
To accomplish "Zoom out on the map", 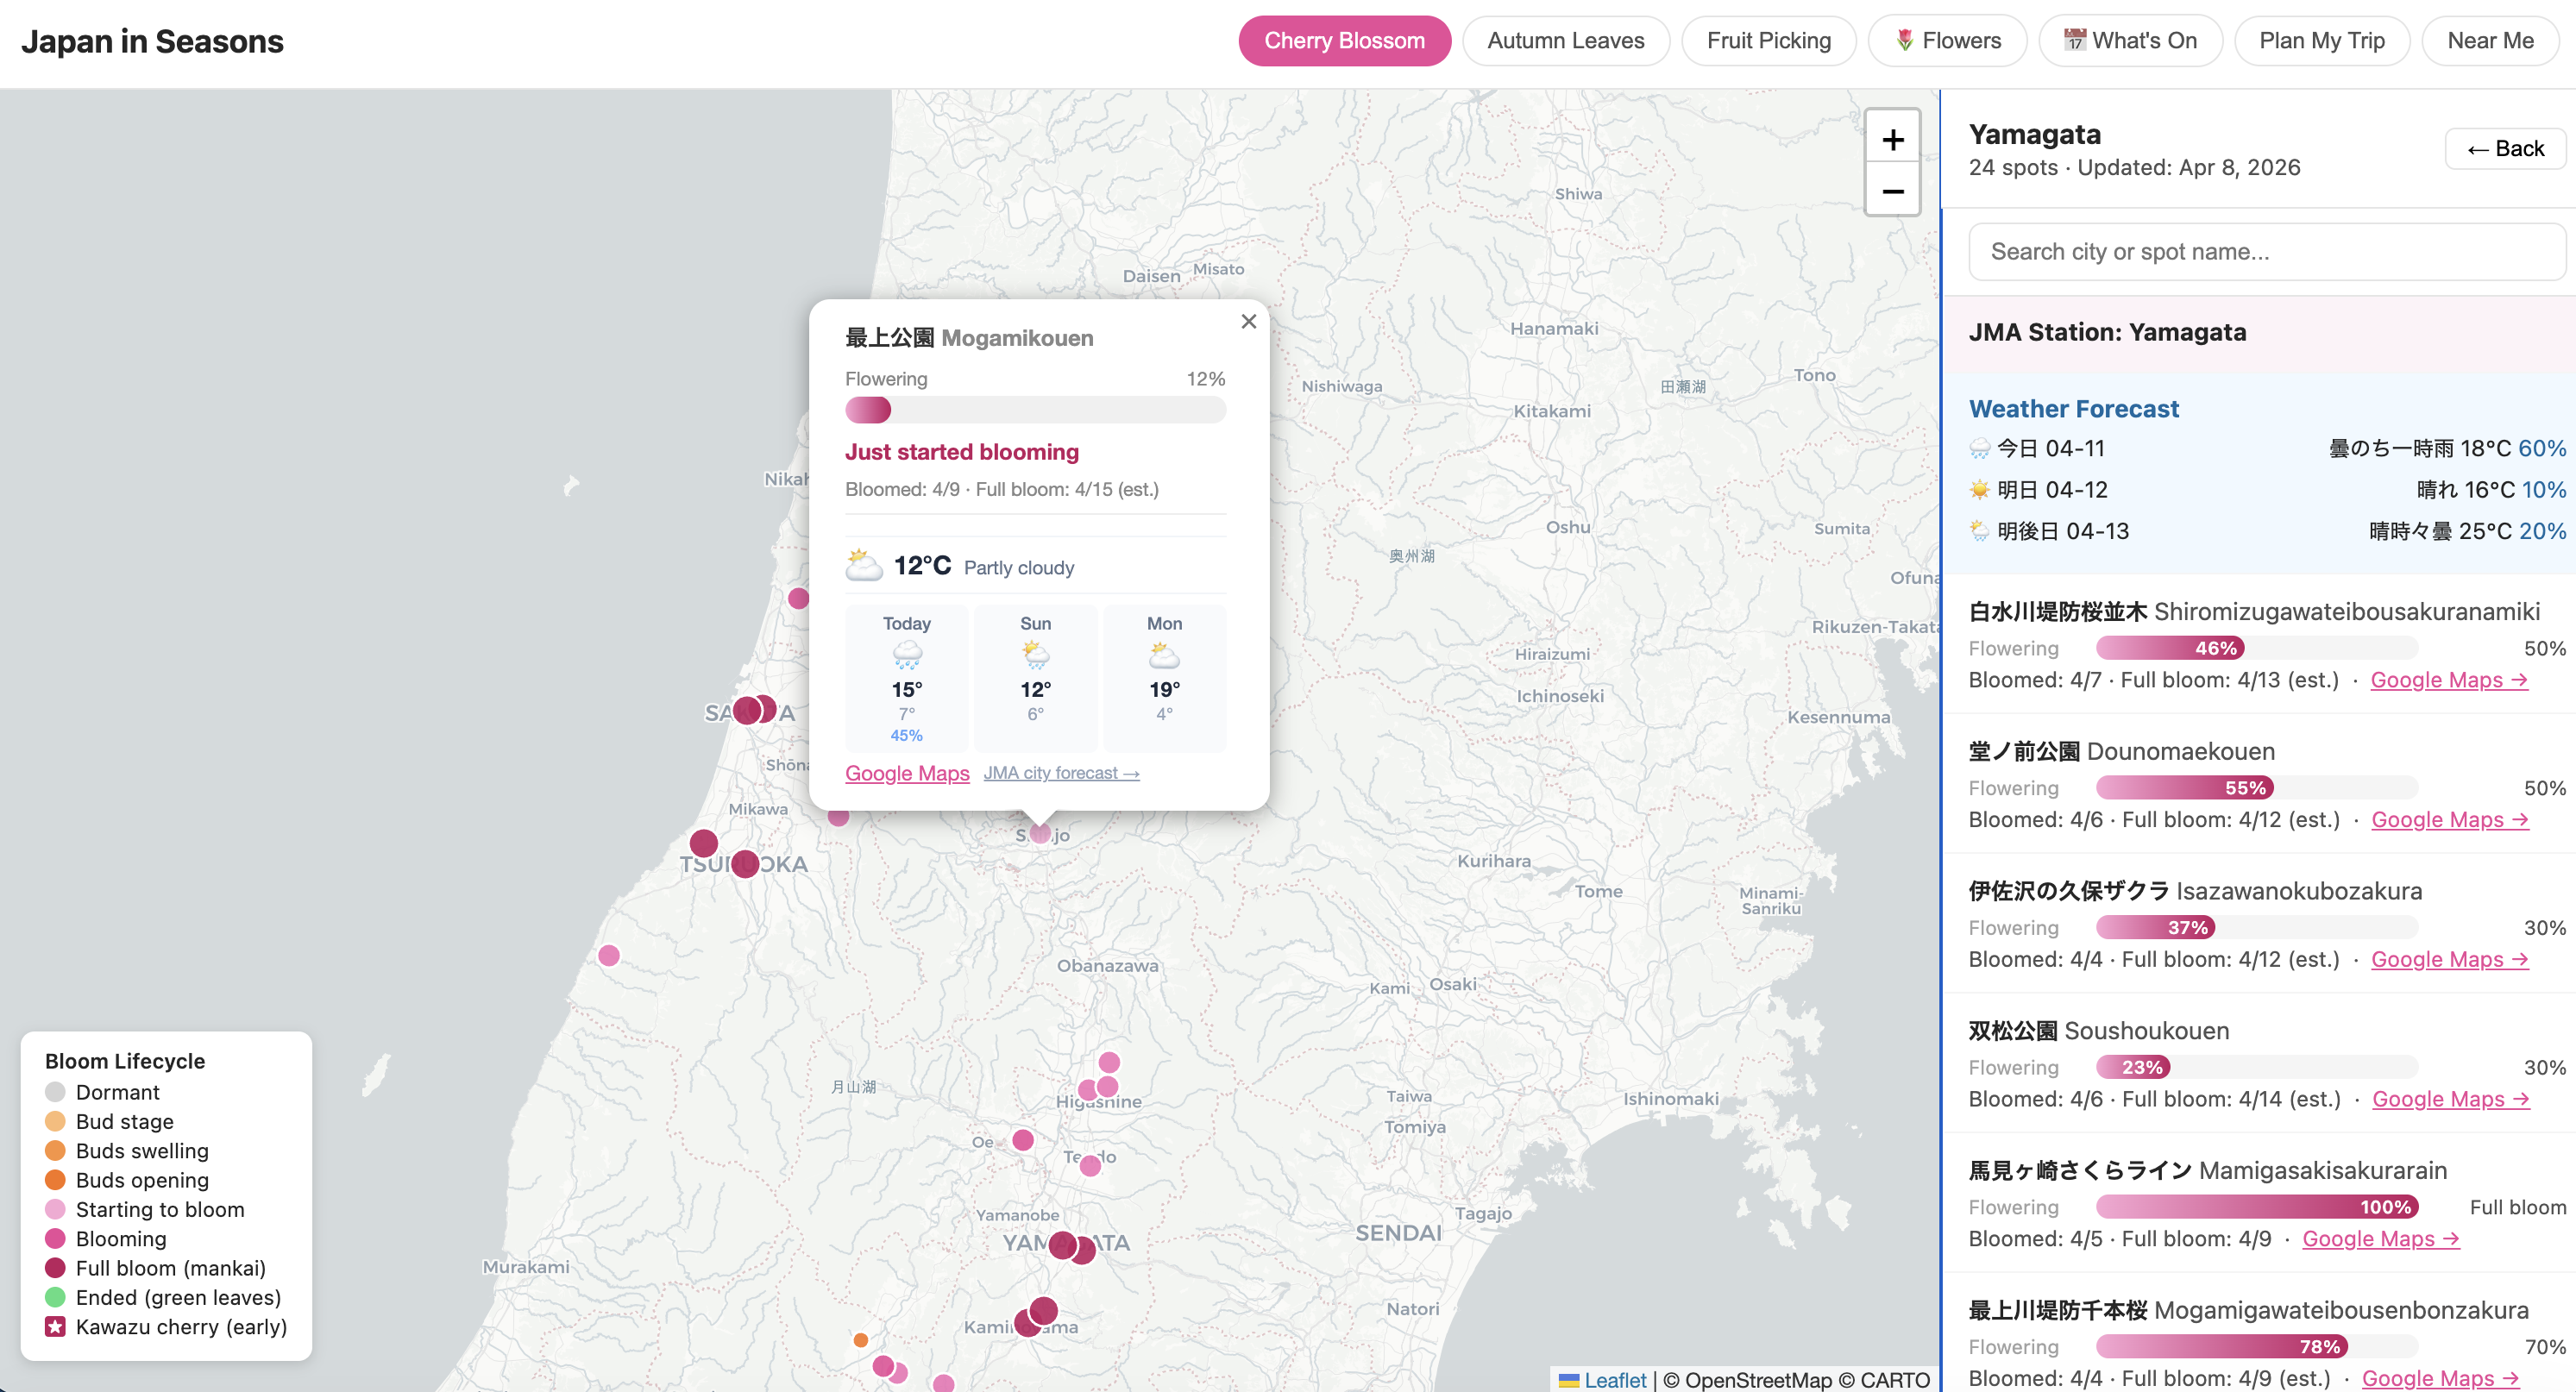I will [1892, 191].
